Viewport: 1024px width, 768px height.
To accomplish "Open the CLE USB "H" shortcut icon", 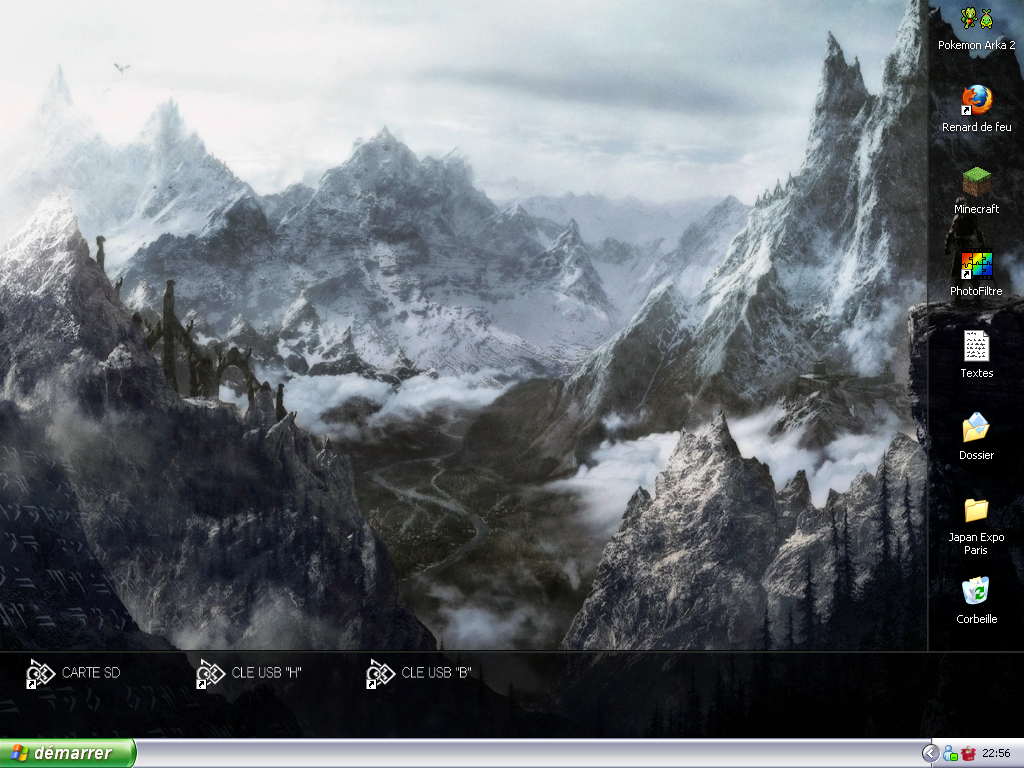I will [210, 673].
